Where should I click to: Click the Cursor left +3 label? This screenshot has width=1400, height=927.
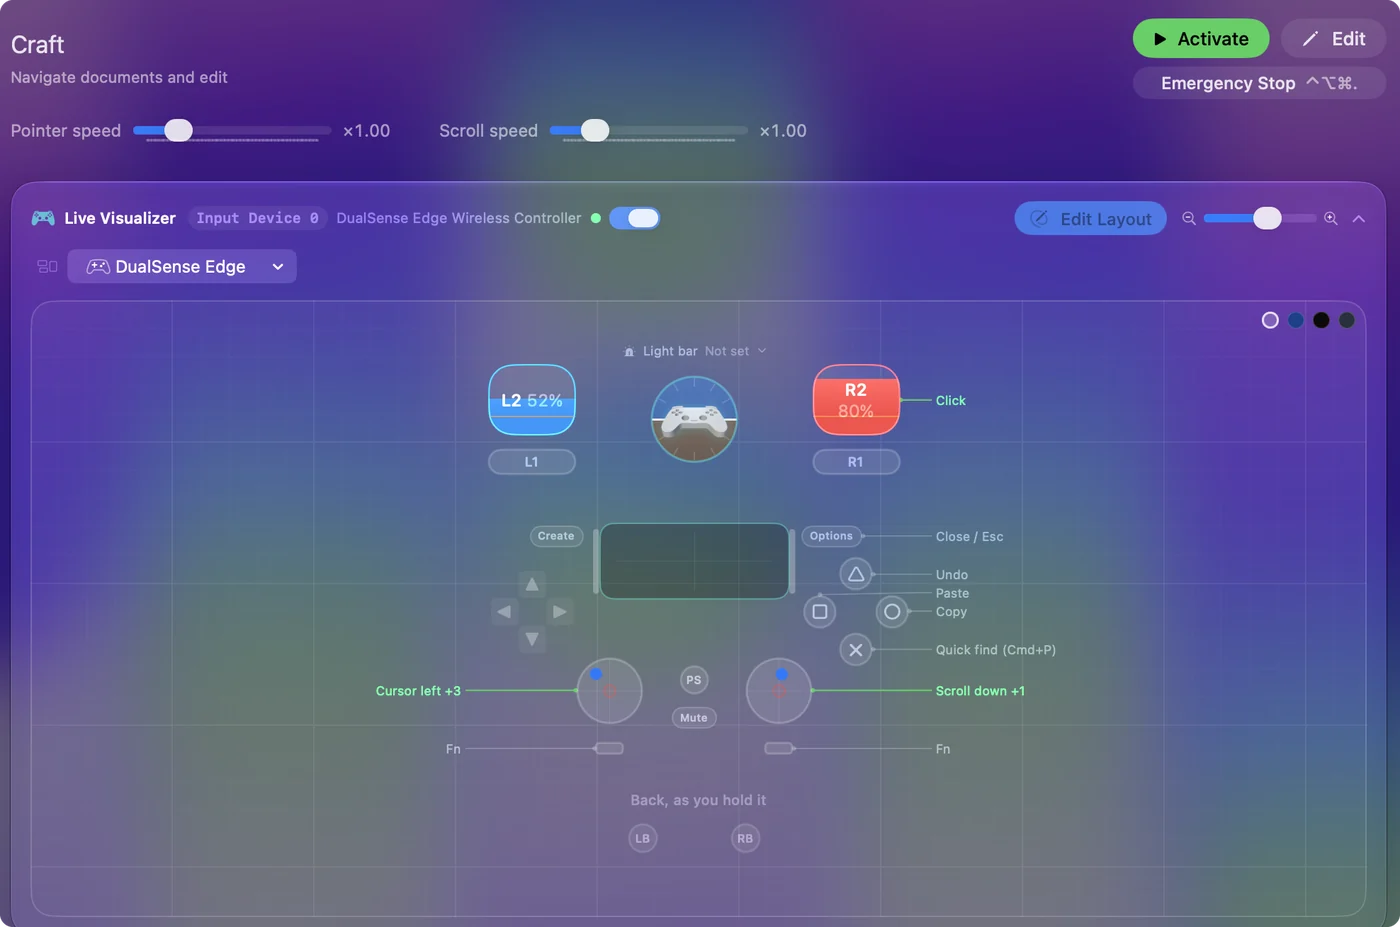tap(418, 691)
